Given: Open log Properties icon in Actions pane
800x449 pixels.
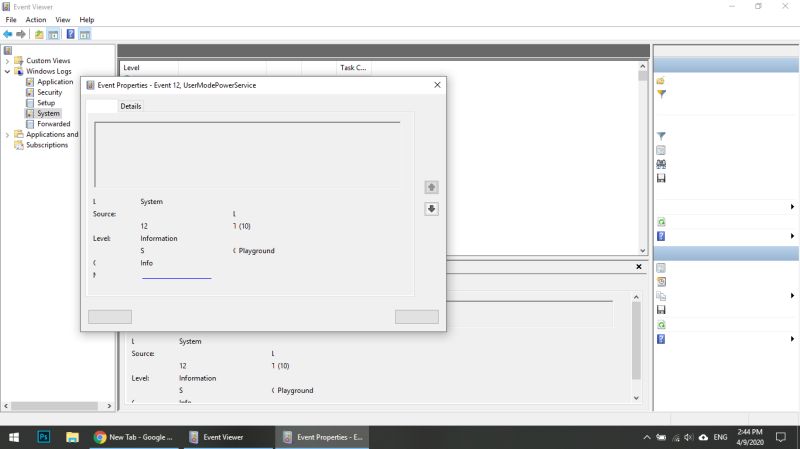Looking at the screenshot, I should (x=661, y=150).
